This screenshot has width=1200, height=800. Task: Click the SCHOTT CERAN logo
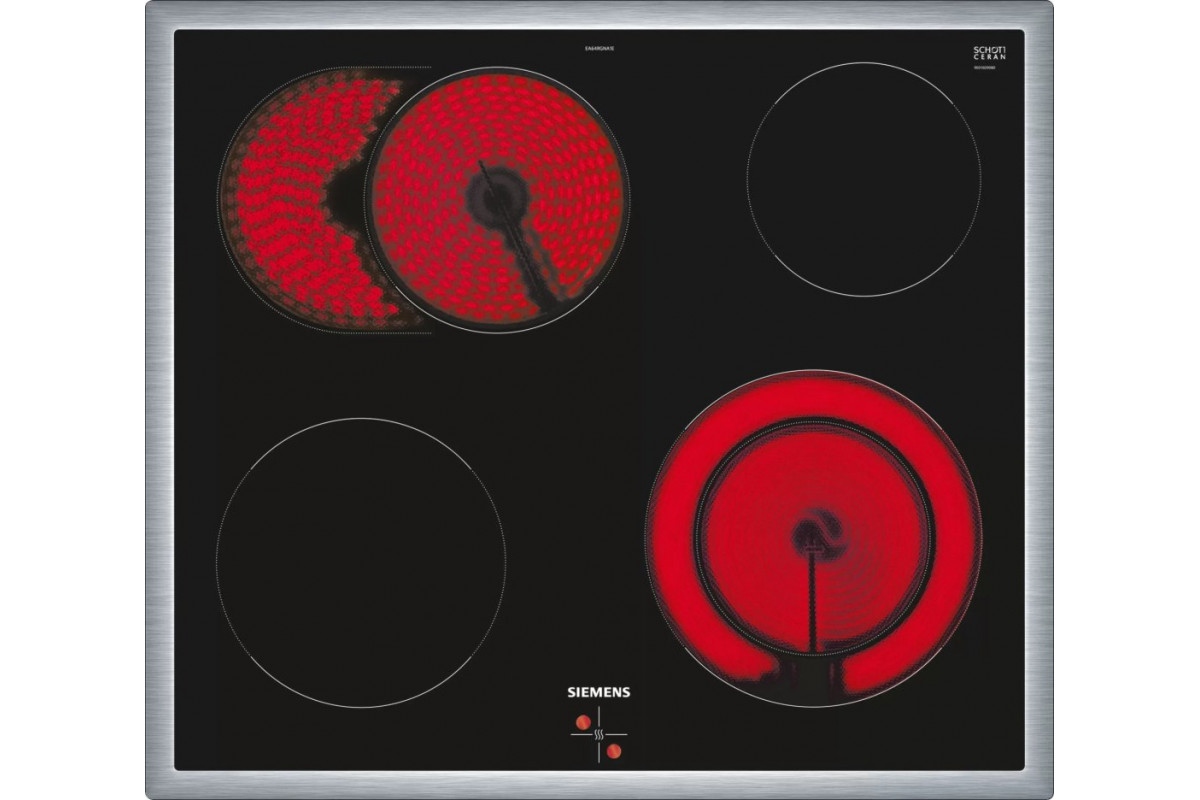[988, 53]
